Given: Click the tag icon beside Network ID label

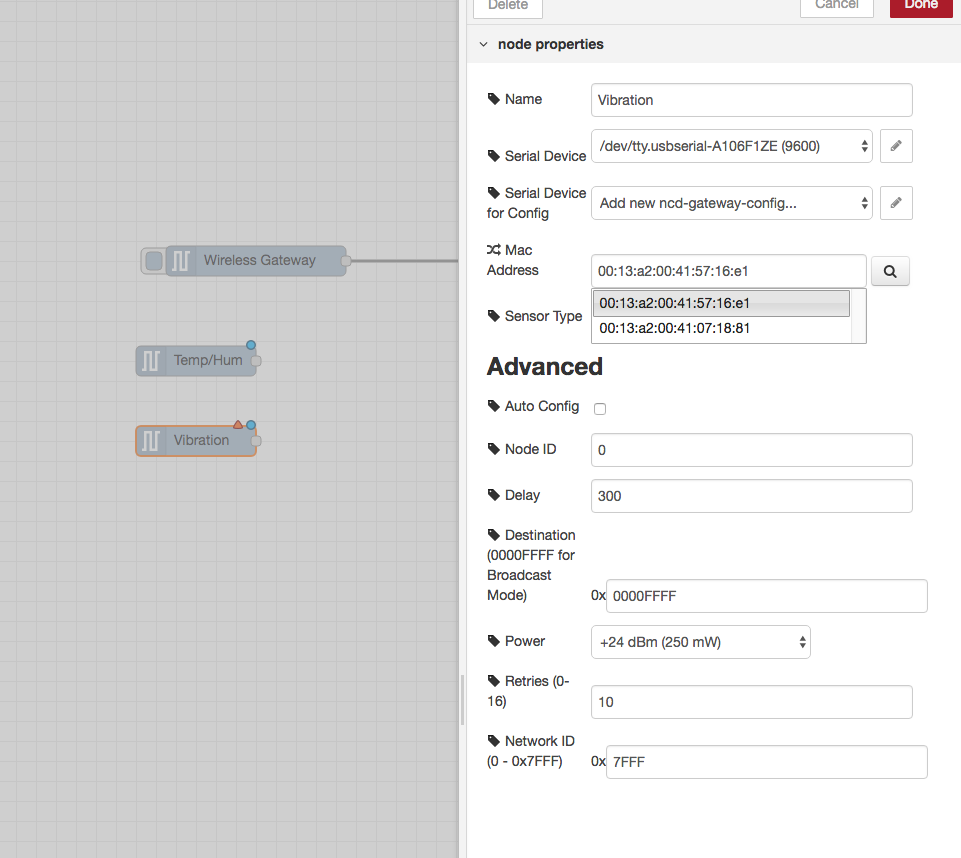Looking at the screenshot, I should [x=493, y=740].
